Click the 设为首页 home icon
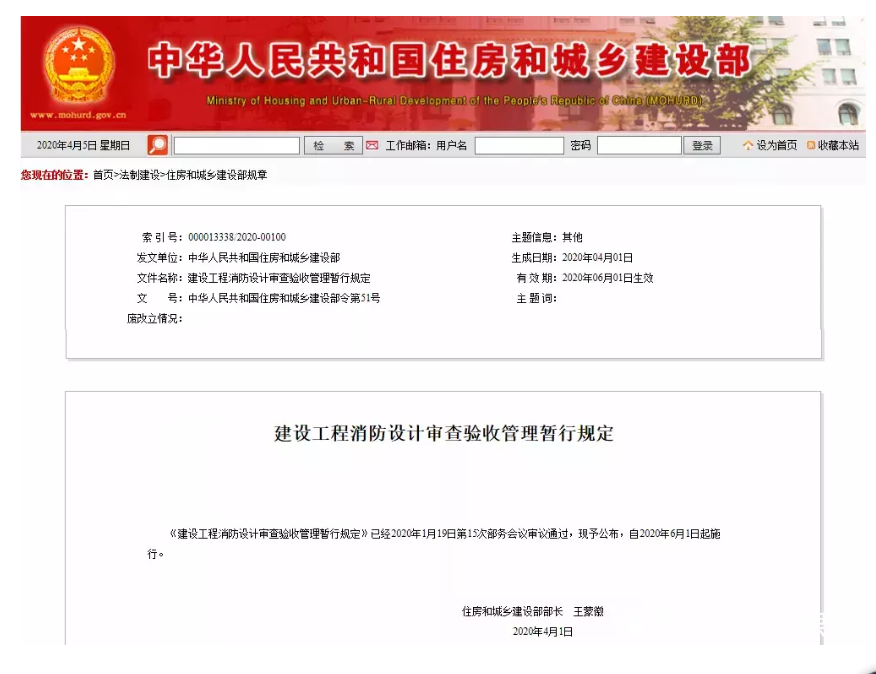The image size is (876, 674). pos(748,144)
